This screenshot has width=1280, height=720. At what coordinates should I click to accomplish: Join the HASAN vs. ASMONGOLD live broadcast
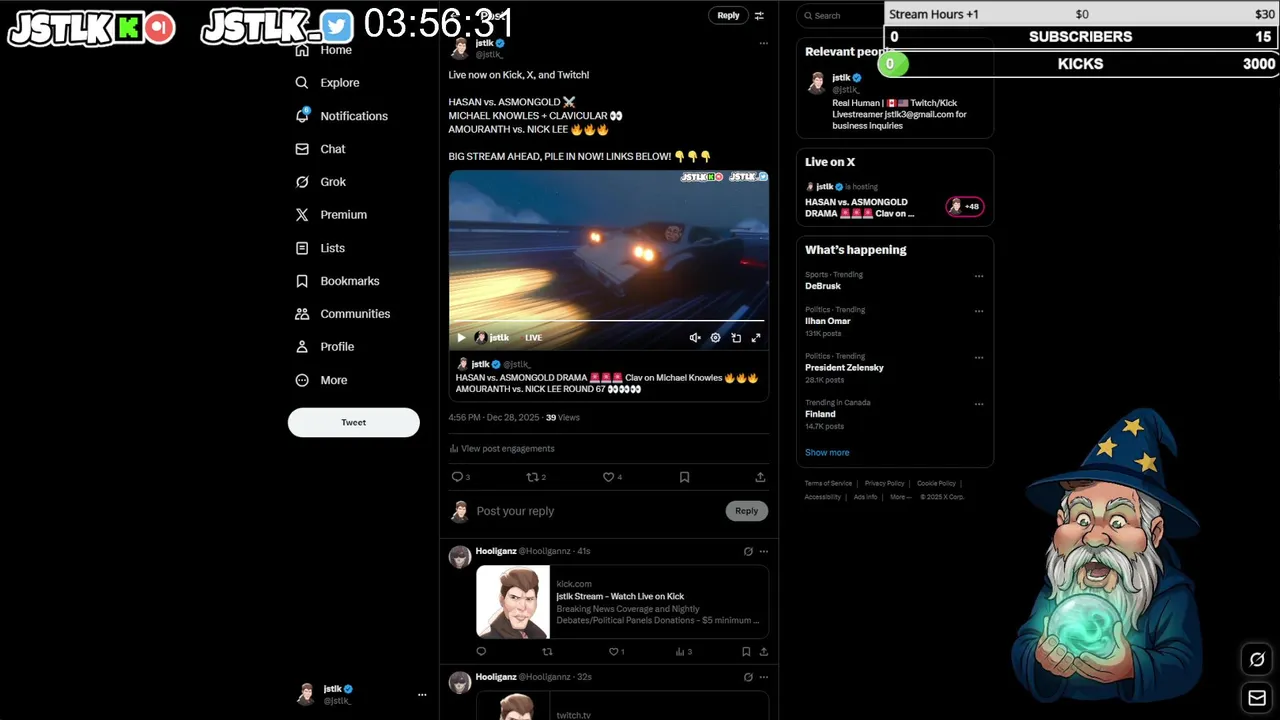tap(861, 208)
